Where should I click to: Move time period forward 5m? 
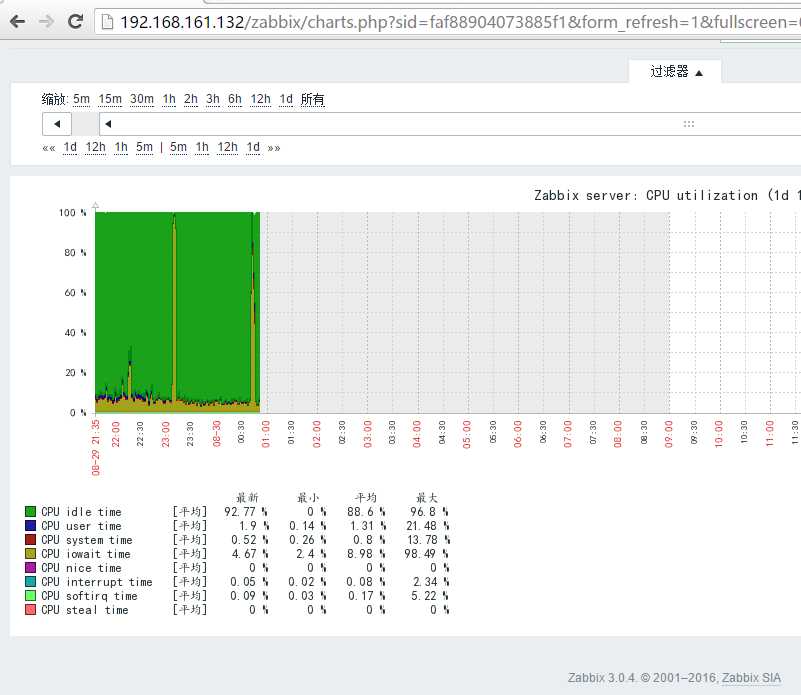pos(178,148)
